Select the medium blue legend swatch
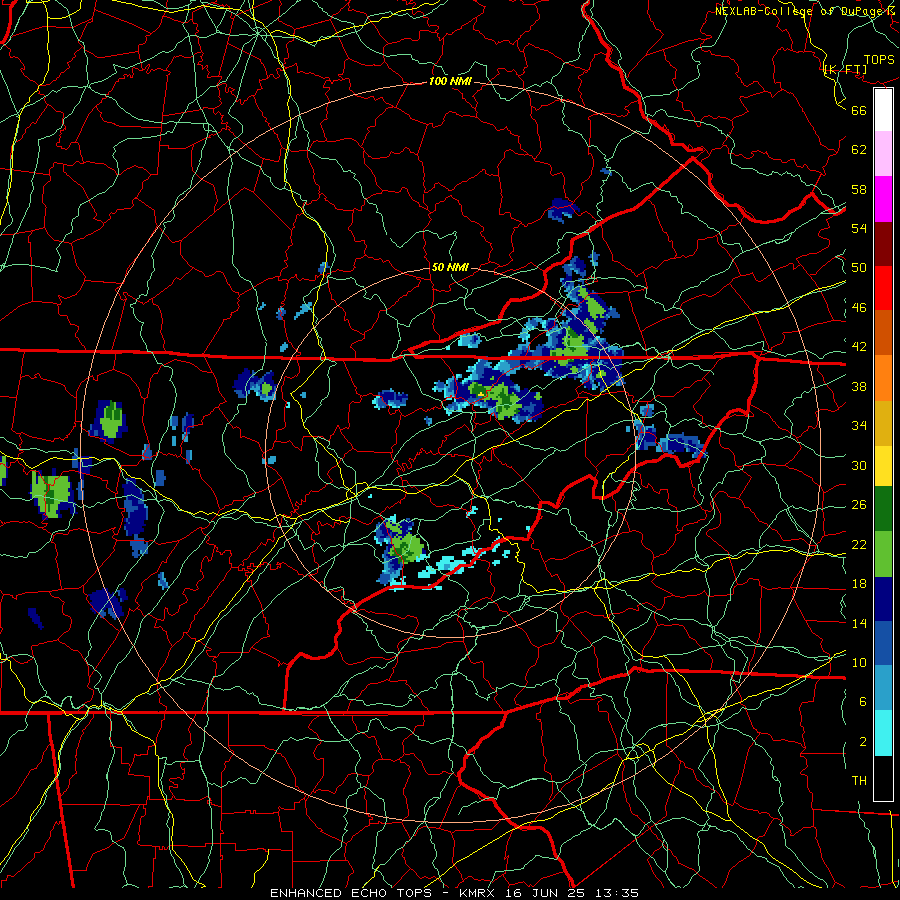The image size is (900, 900). point(883,643)
